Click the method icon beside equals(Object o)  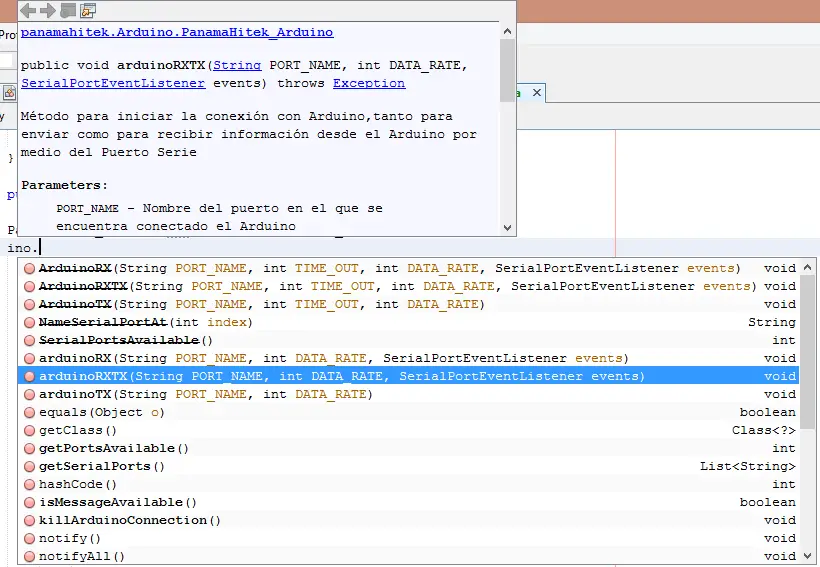pyautogui.click(x=29, y=412)
